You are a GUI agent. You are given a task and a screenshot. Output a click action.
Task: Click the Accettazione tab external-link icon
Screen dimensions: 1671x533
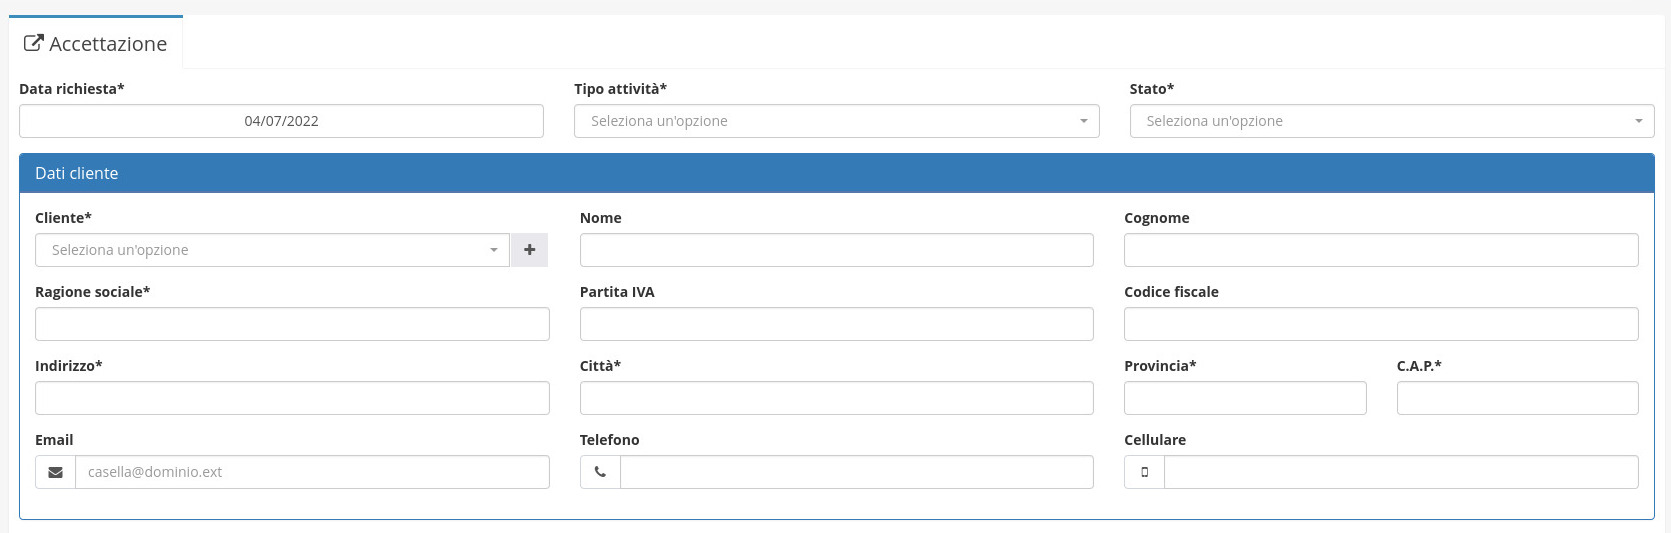point(34,43)
